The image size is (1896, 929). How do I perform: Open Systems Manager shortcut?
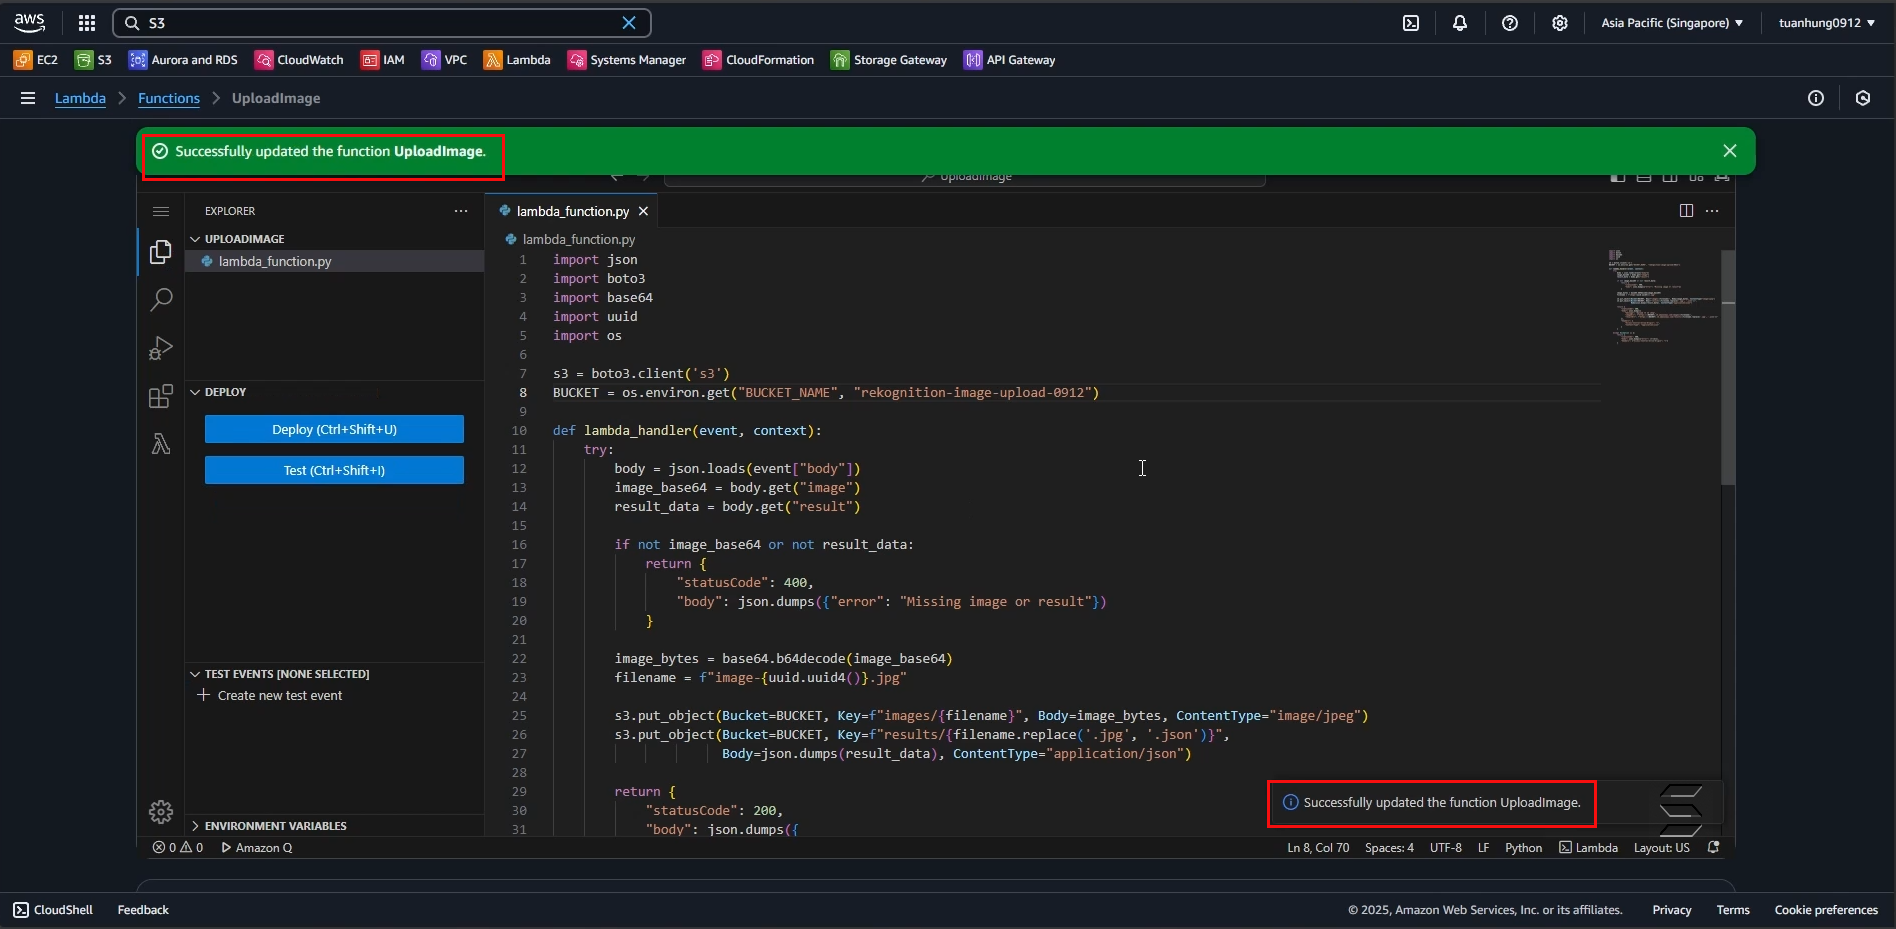627,60
